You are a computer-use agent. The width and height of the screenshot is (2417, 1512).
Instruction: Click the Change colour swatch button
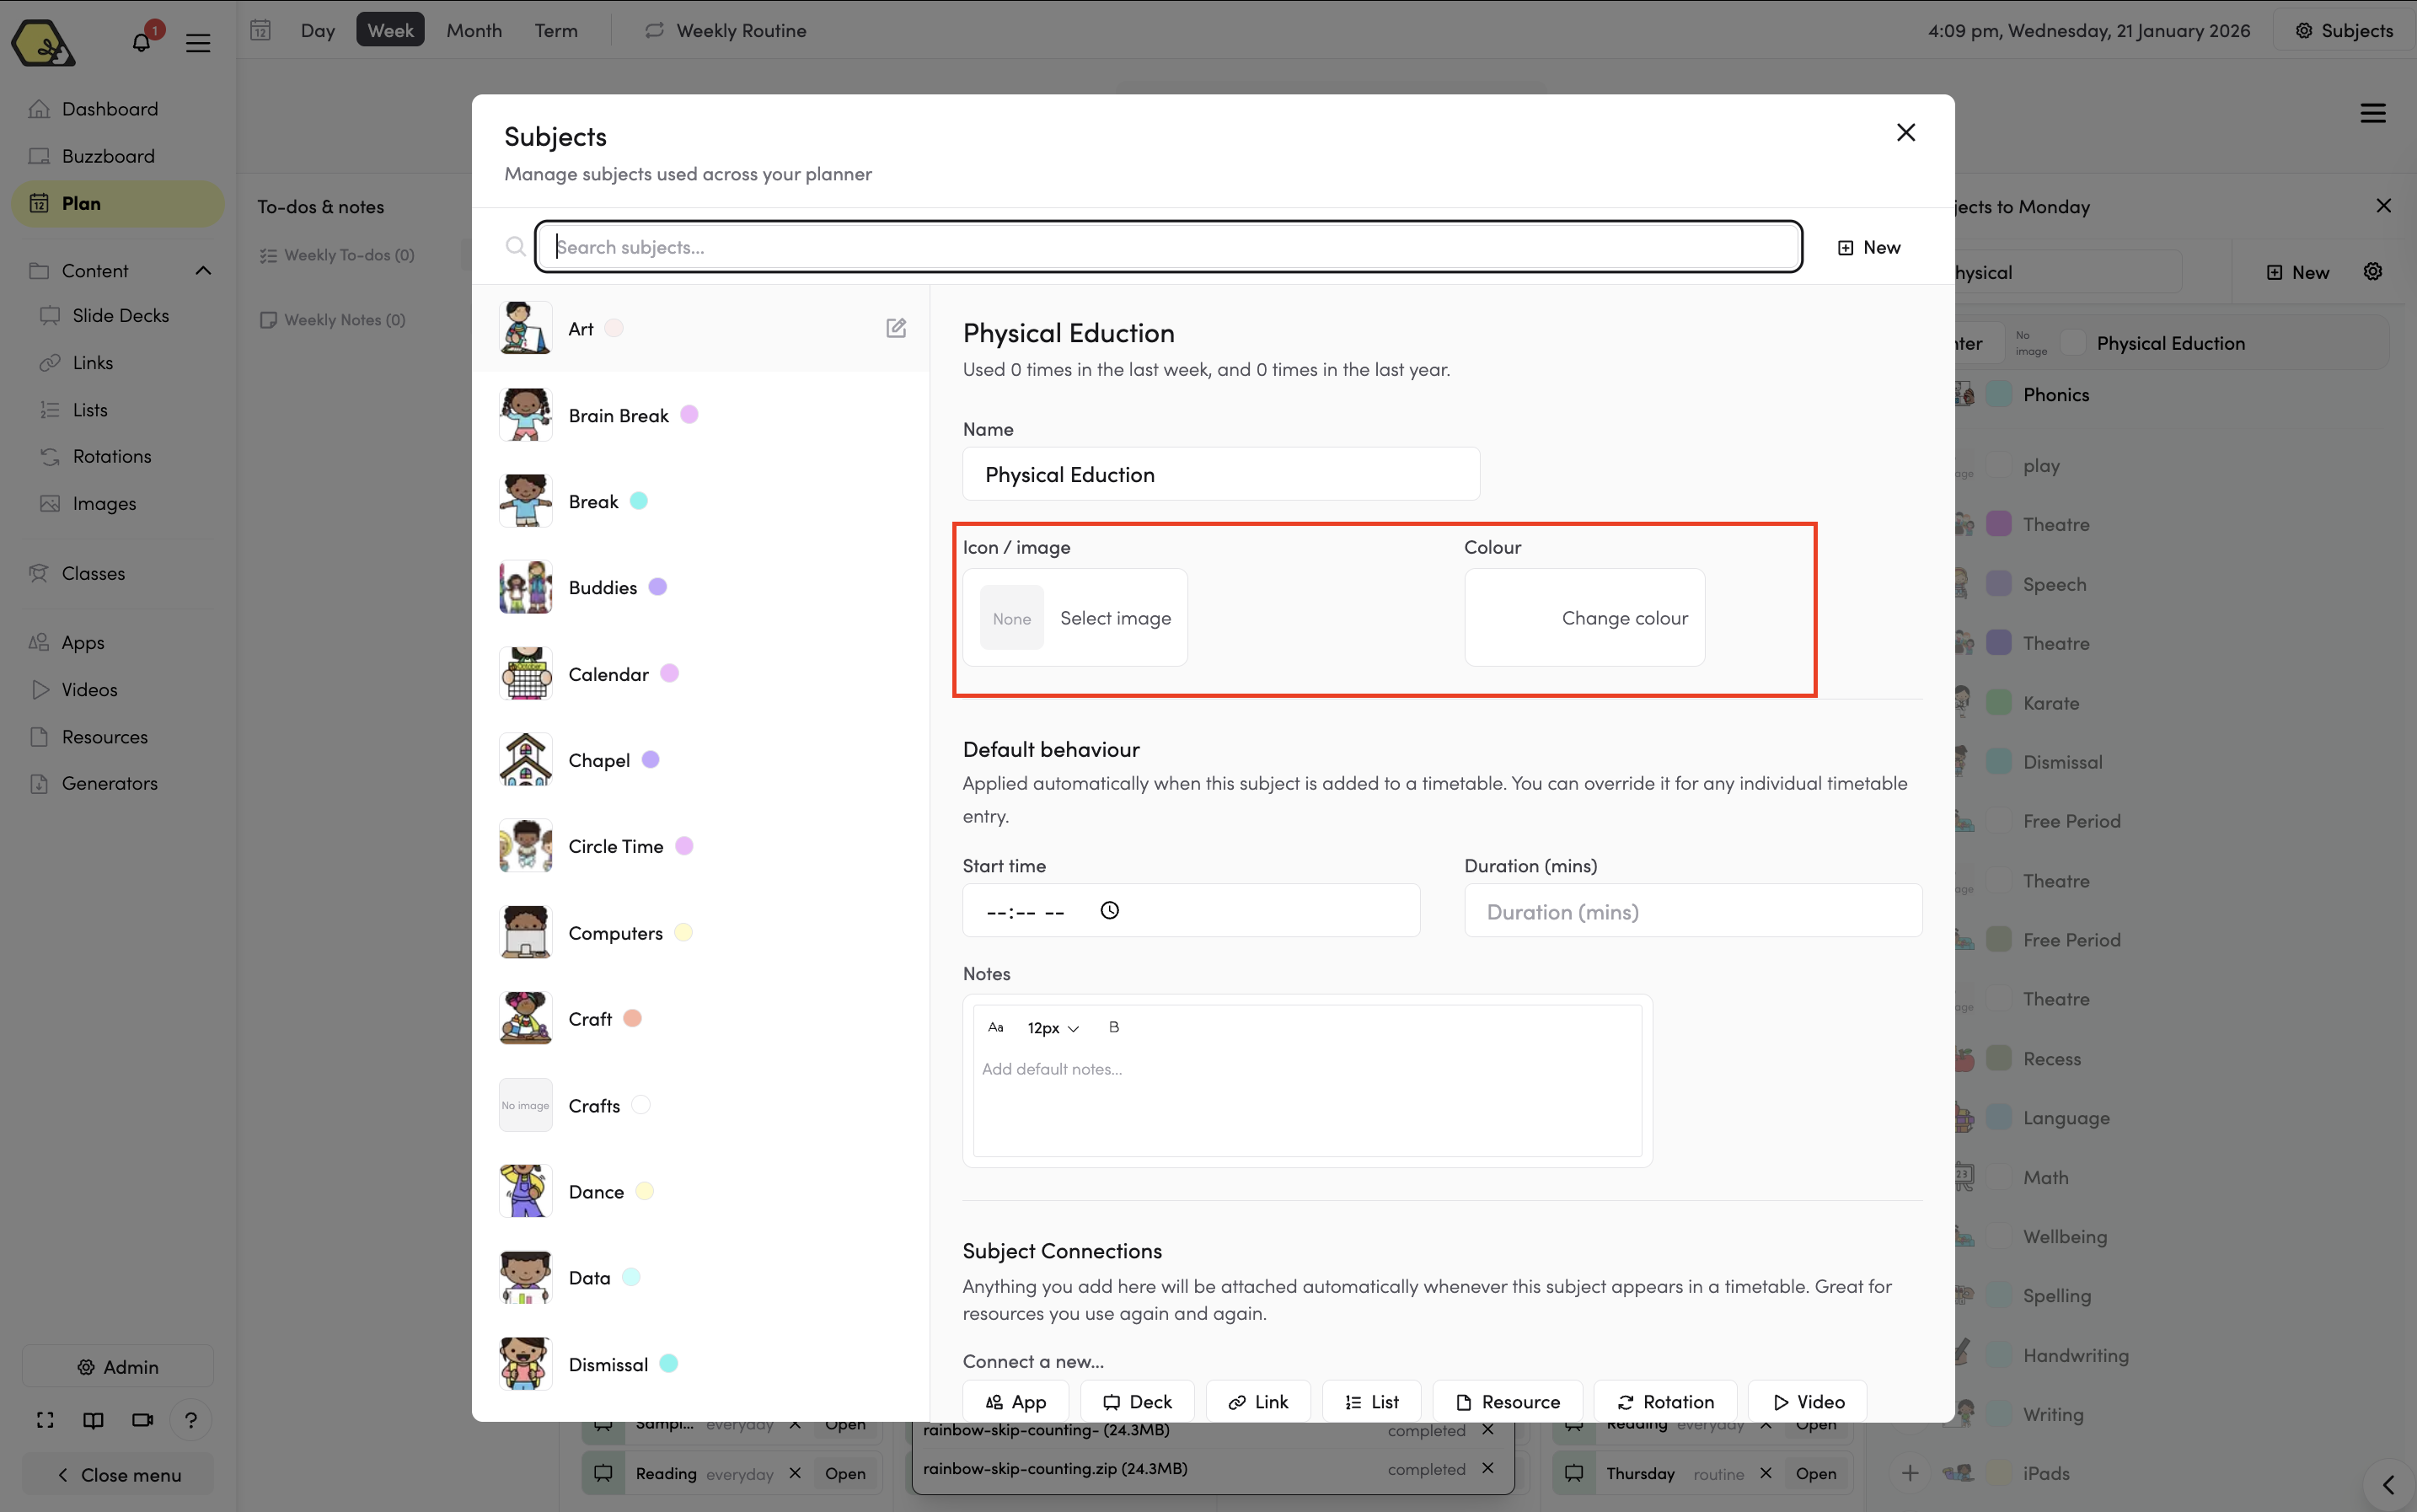1584,618
